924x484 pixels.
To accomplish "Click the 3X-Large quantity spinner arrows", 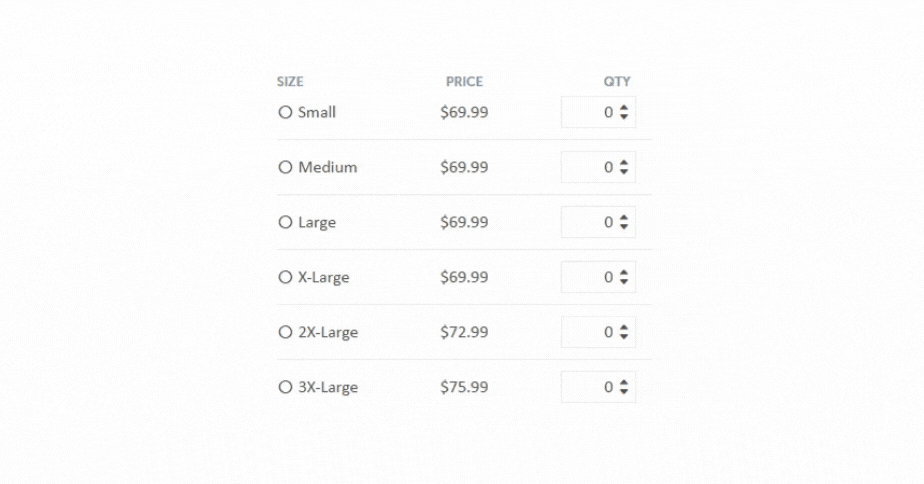I will coord(624,387).
